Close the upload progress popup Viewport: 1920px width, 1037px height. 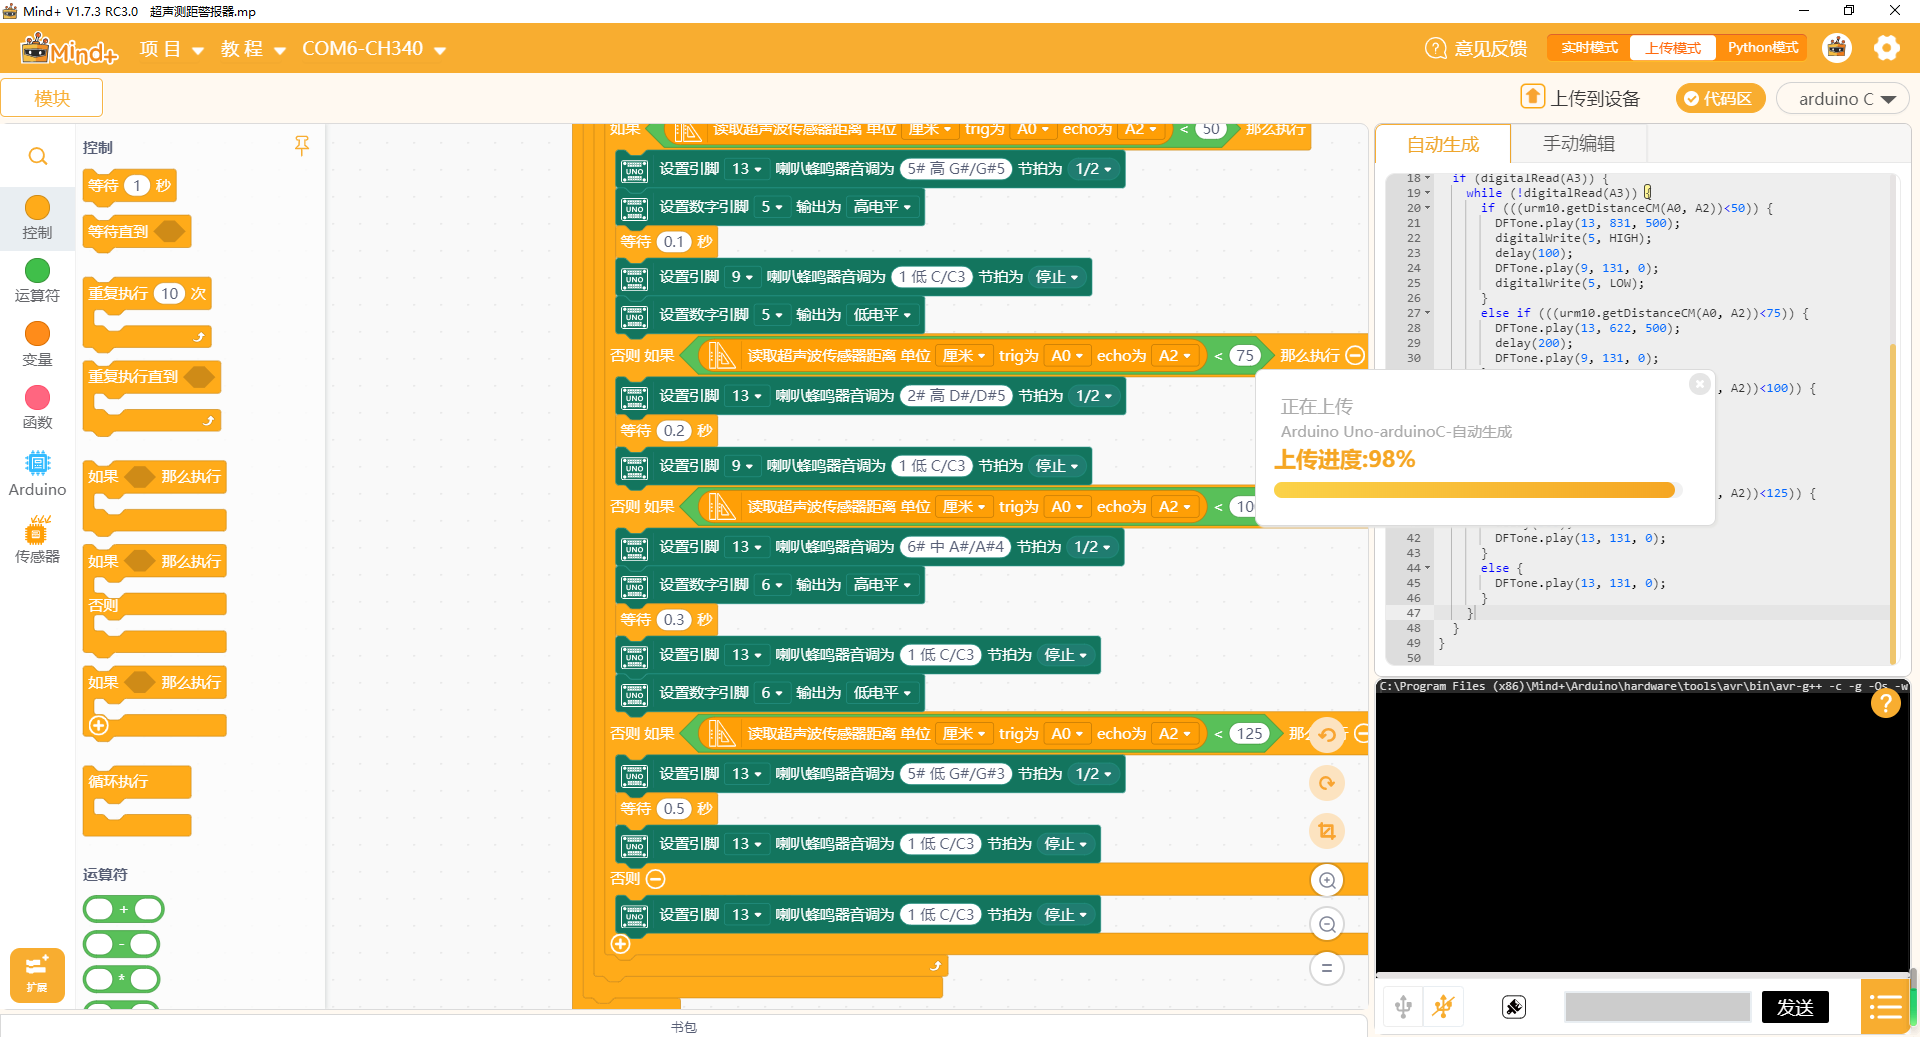click(1699, 384)
